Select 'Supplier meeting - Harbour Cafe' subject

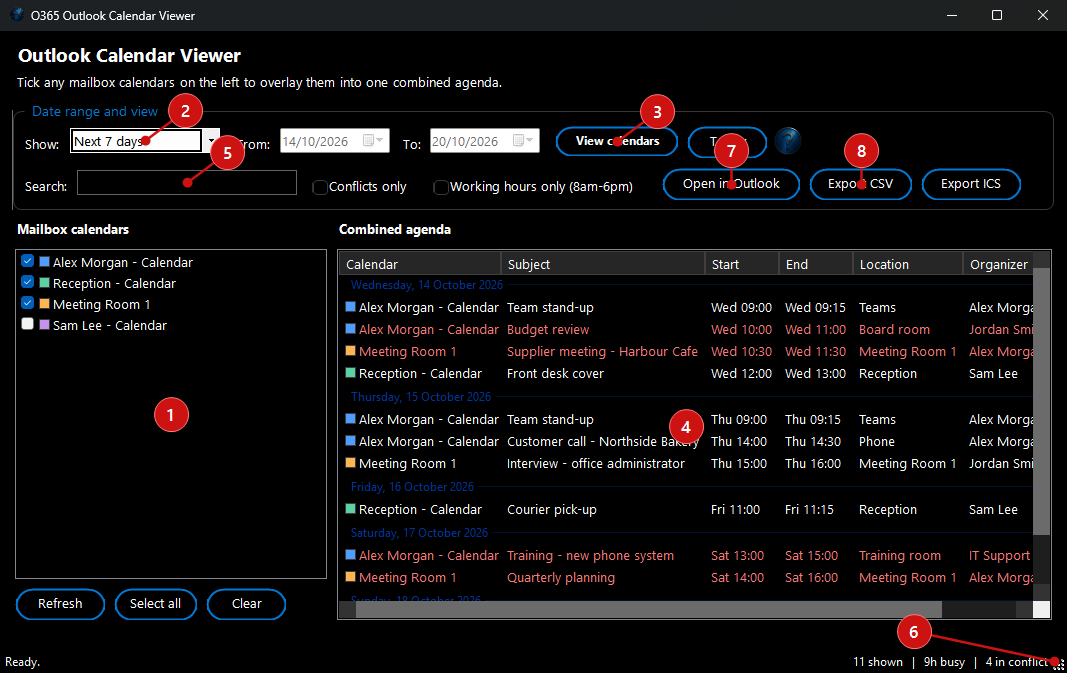(x=602, y=351)
